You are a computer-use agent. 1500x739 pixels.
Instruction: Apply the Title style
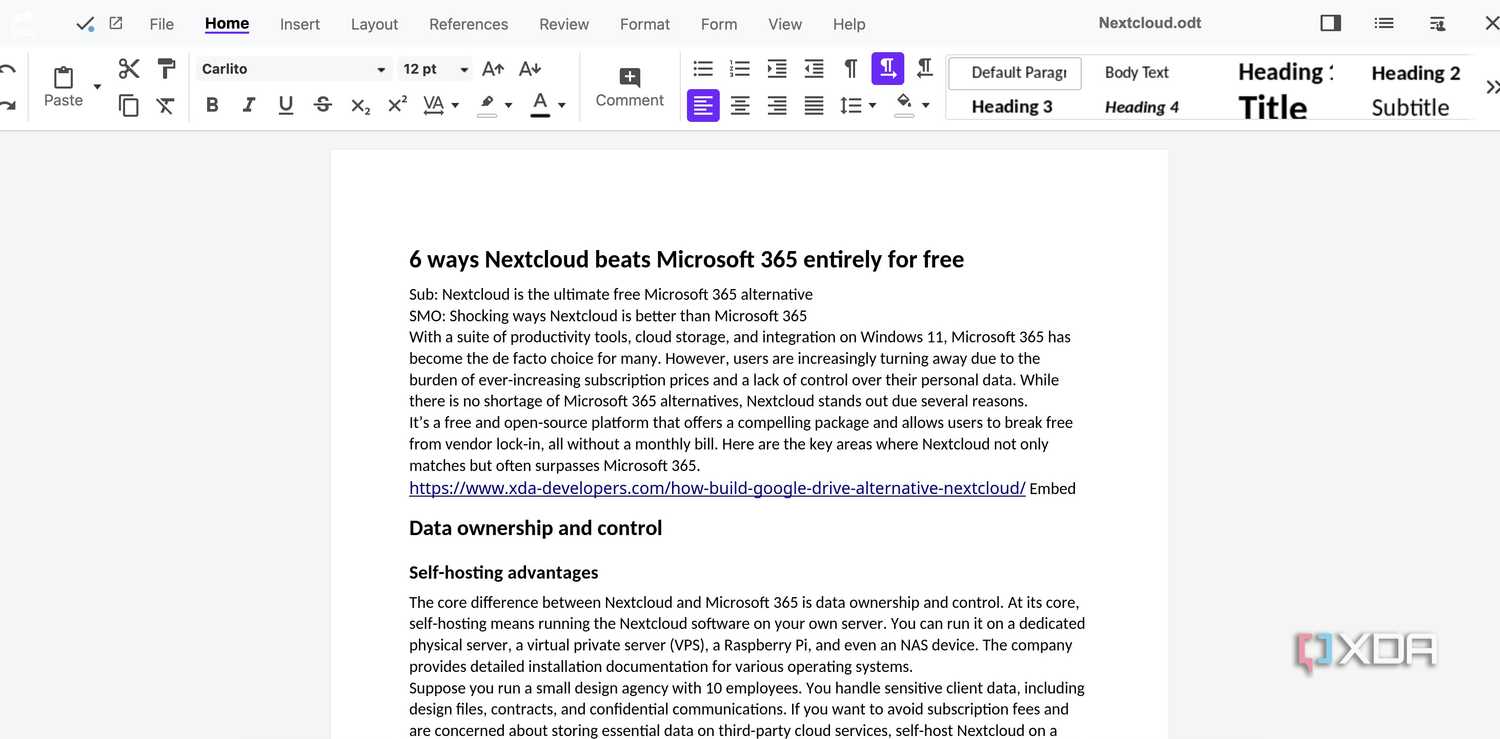[x=1272, y=107]
